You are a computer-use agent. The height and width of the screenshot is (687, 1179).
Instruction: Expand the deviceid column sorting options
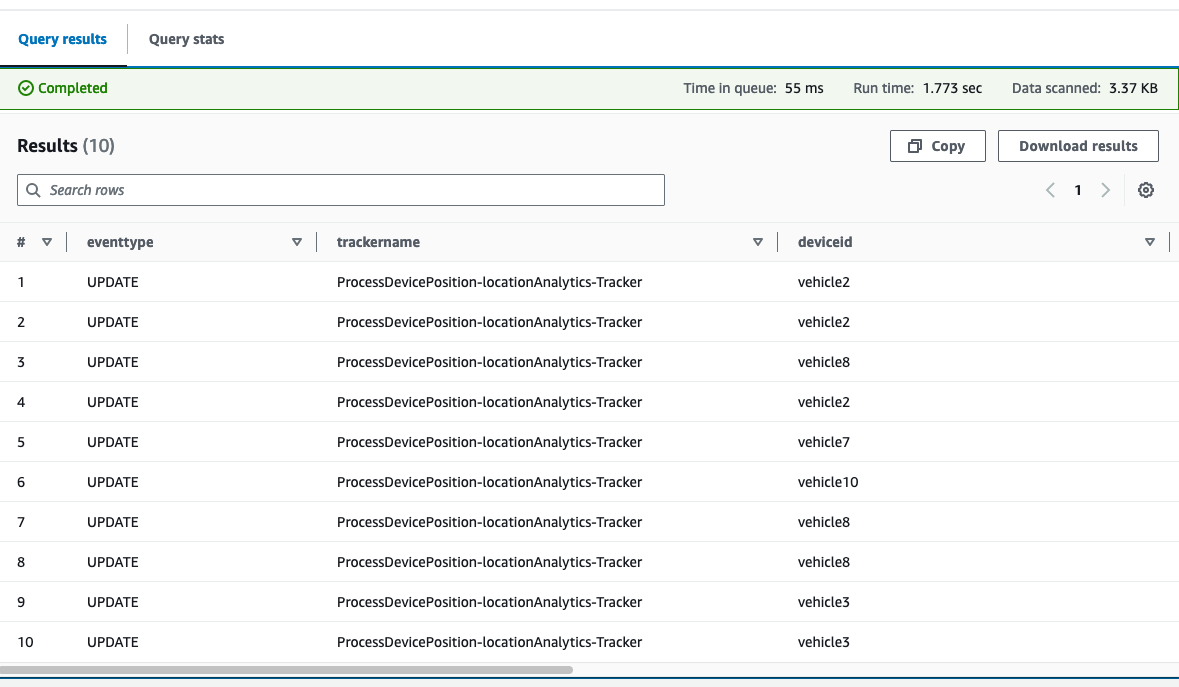1149,242
